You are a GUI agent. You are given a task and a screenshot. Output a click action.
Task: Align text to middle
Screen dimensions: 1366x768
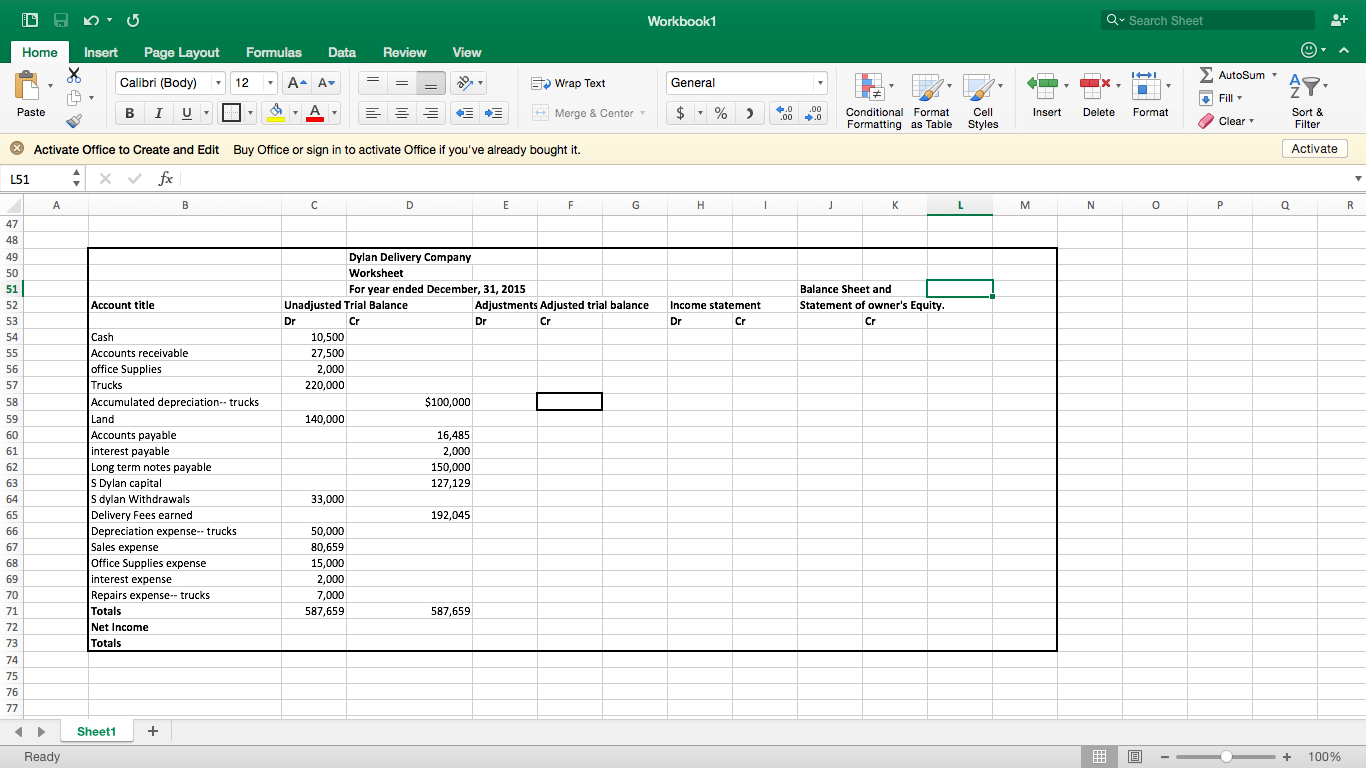point(400,83)
